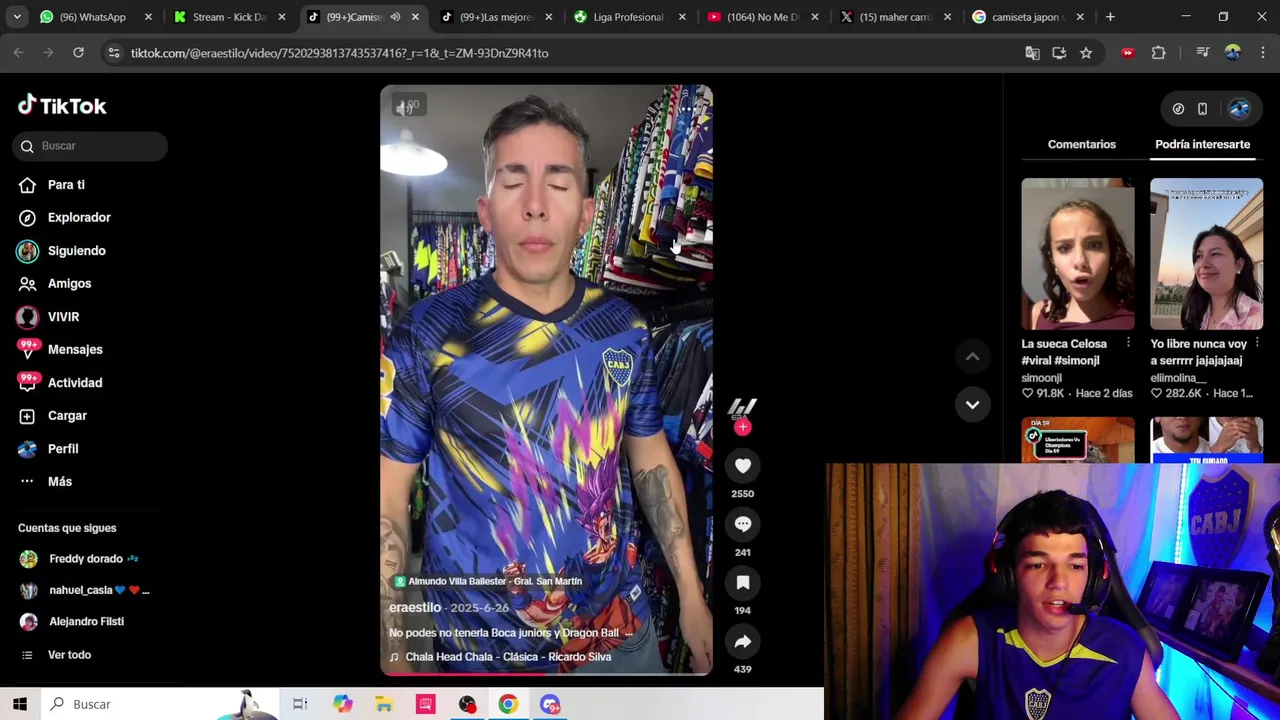1280x720 pixels.
Task: Open the eliimolina__ profile link
Action: [x=1178, y=378]
